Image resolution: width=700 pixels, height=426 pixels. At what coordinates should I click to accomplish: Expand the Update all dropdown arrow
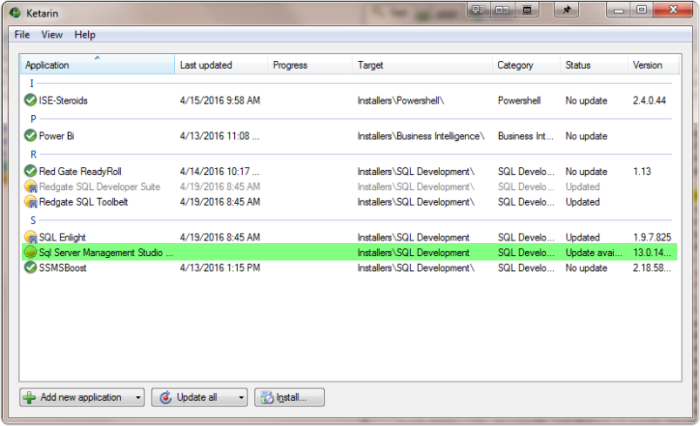tap(242, 397)
